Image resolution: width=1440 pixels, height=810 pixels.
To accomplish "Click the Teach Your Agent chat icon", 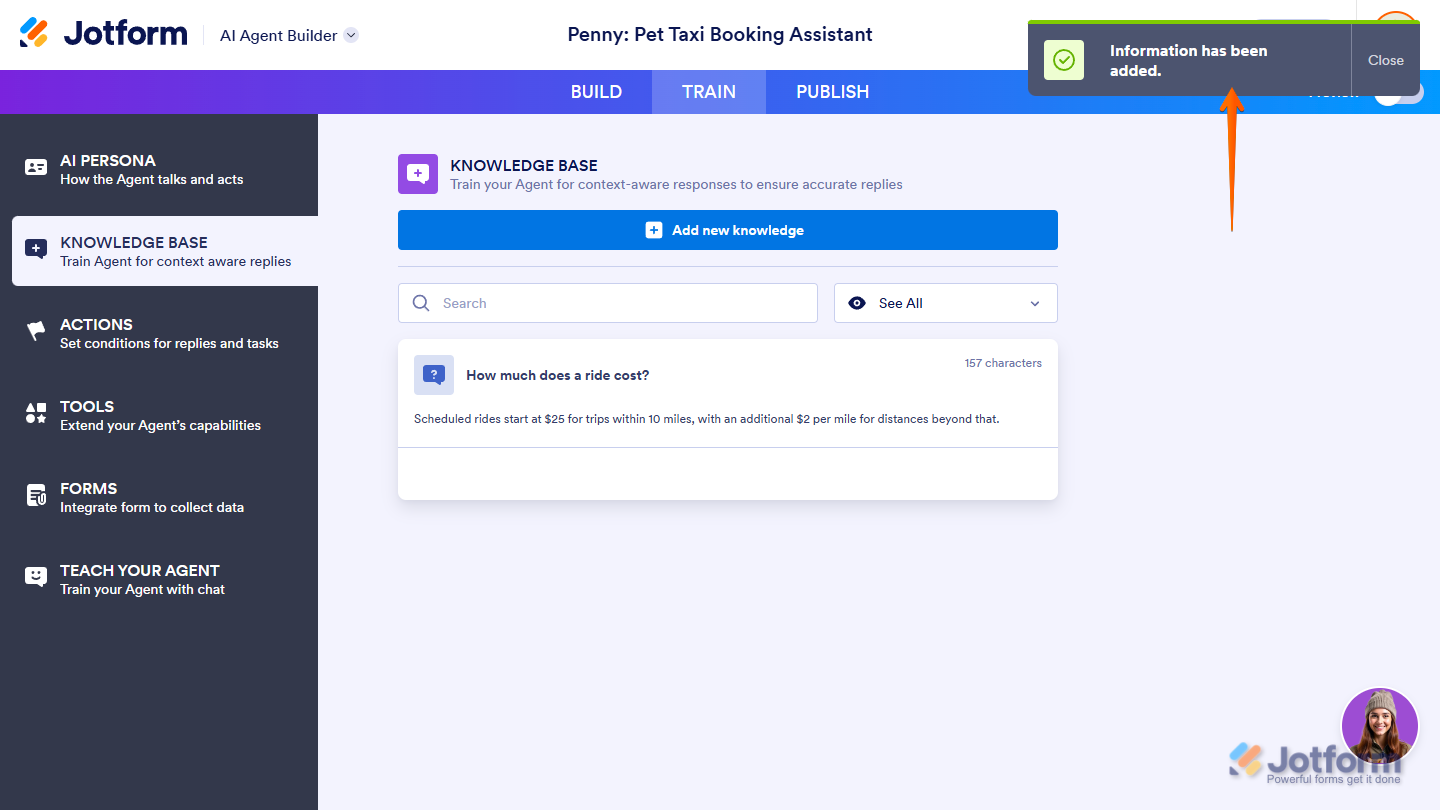I will 36,578.
